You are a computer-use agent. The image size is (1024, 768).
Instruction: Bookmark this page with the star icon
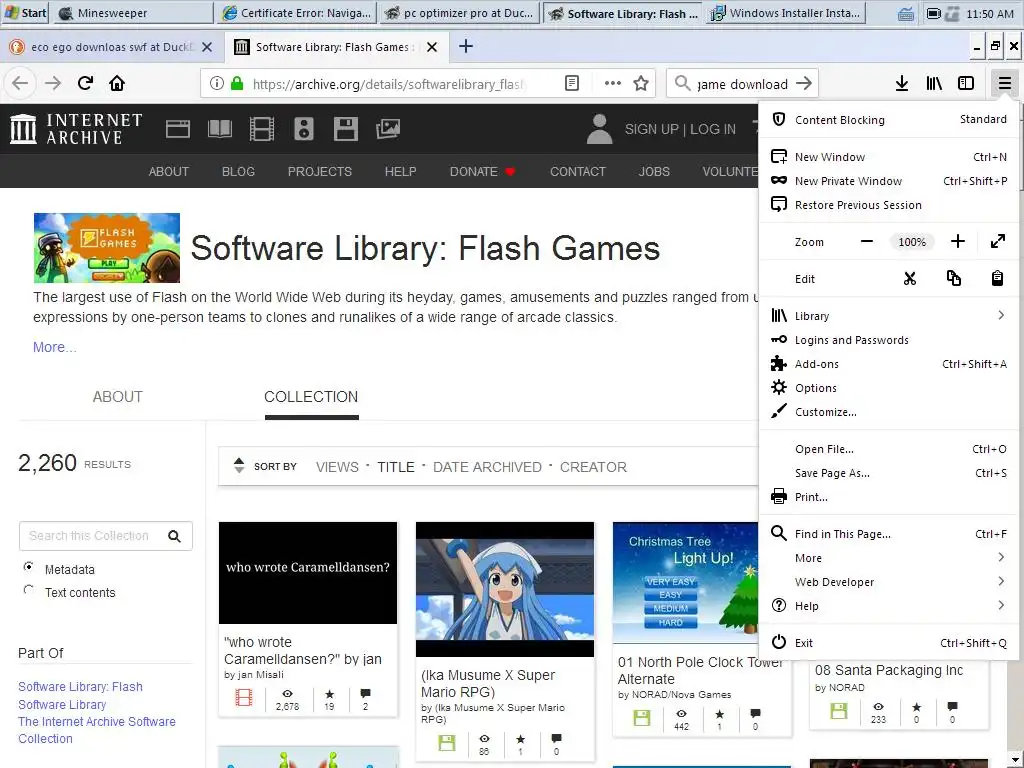641,84
